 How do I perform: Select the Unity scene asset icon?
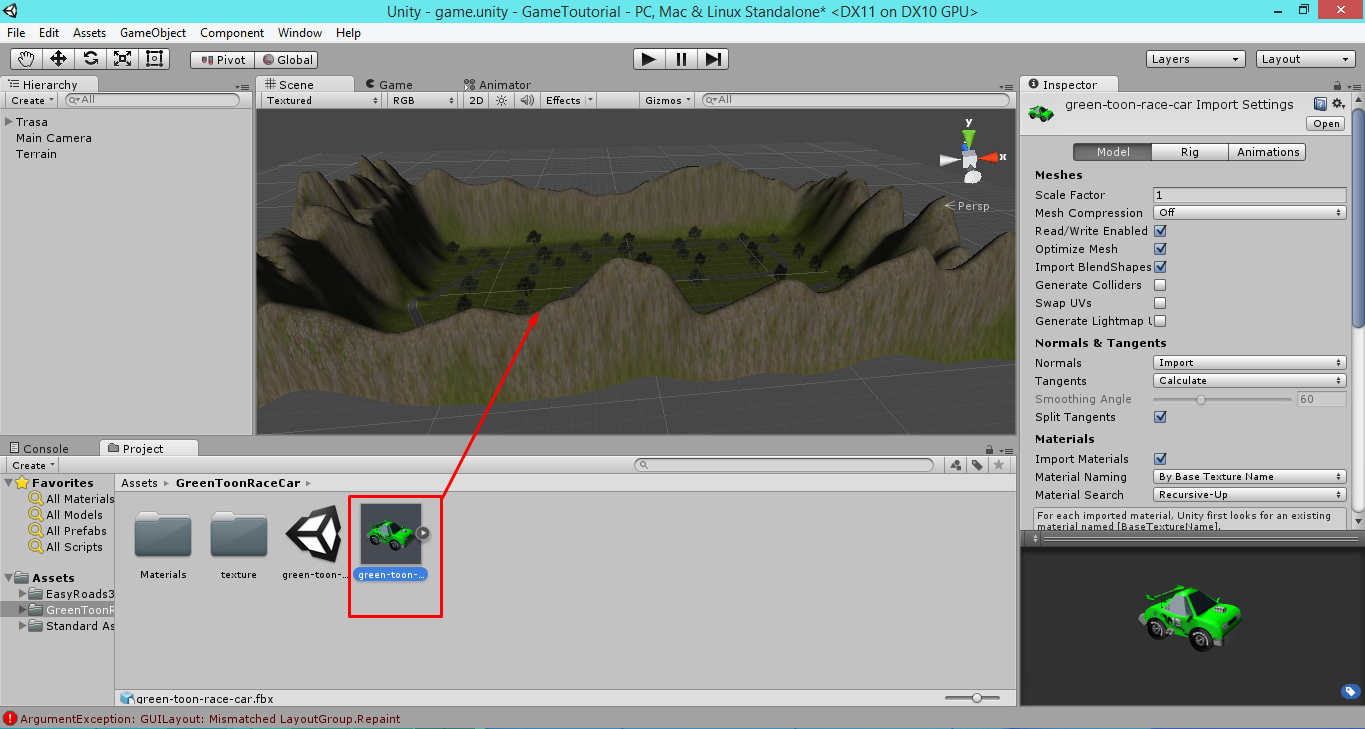point(315,535)
